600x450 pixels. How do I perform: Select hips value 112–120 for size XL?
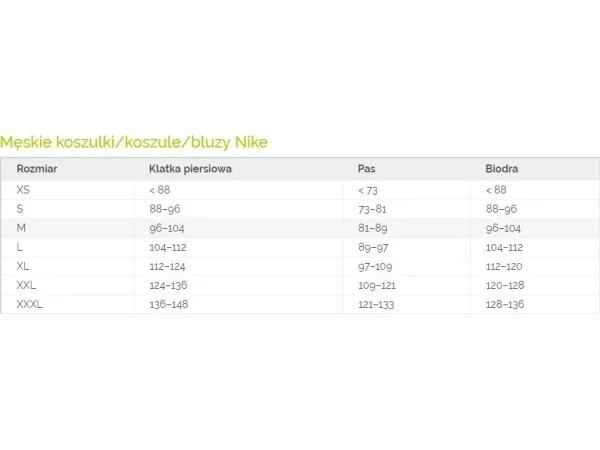point(504,266)
